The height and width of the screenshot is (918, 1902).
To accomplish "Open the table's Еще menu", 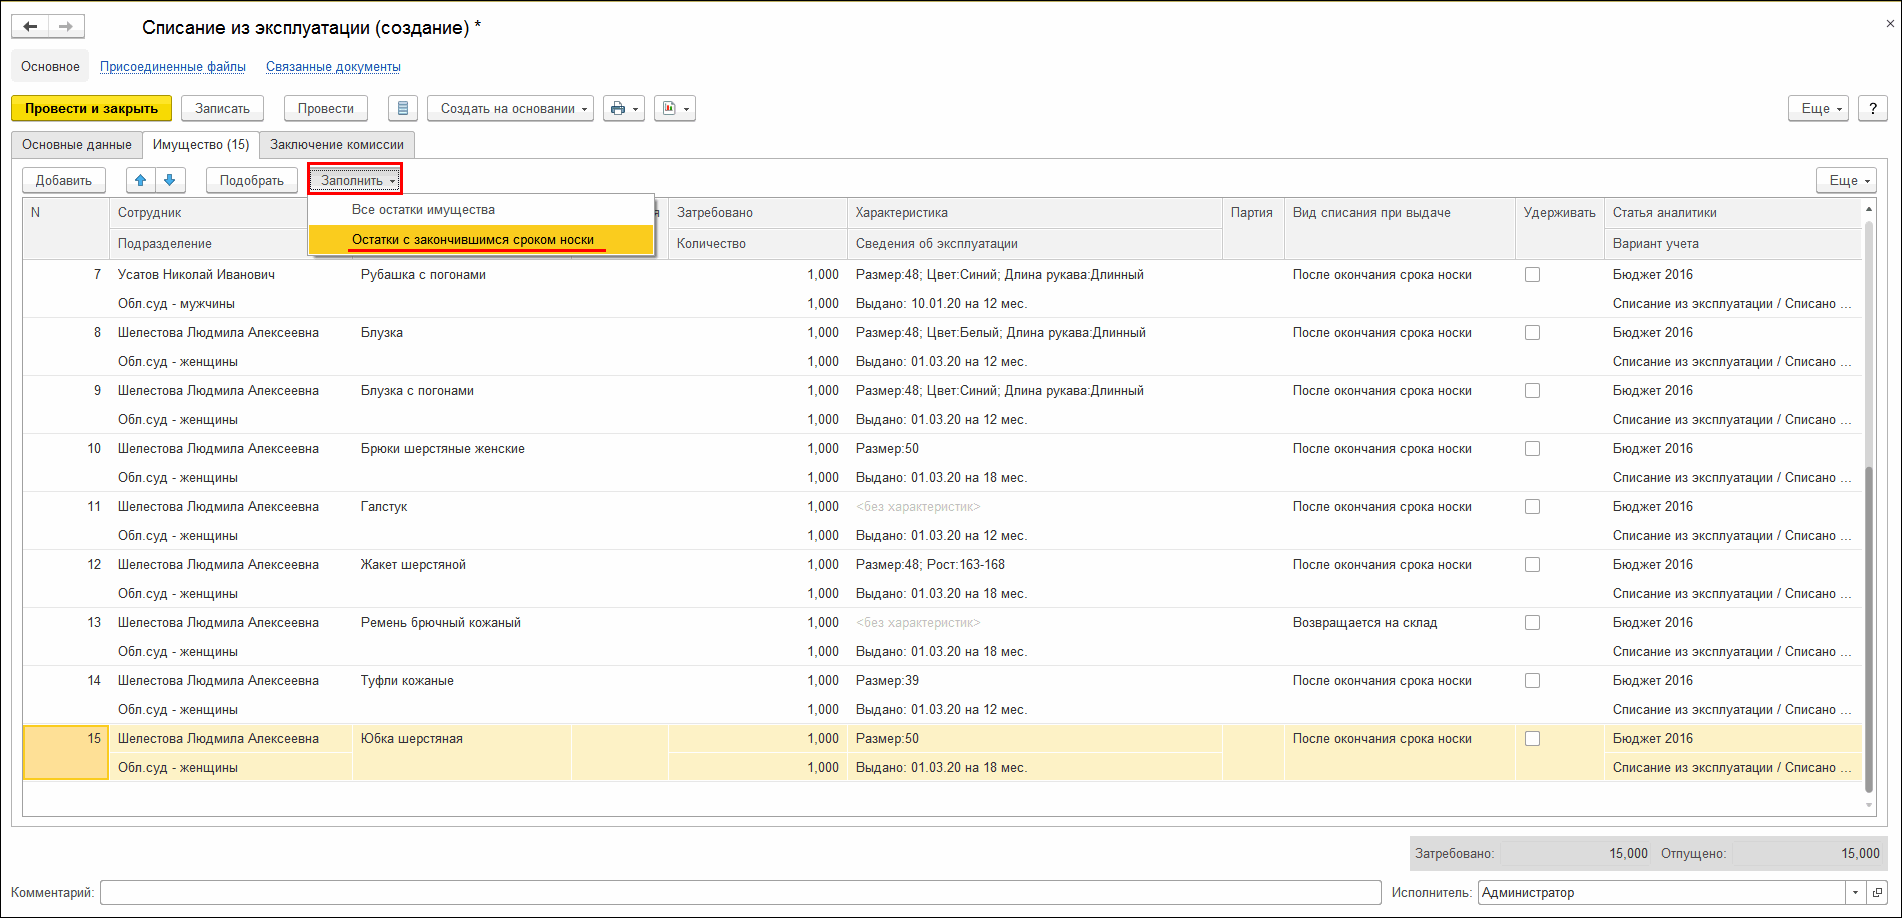I will coord(1847,180).
